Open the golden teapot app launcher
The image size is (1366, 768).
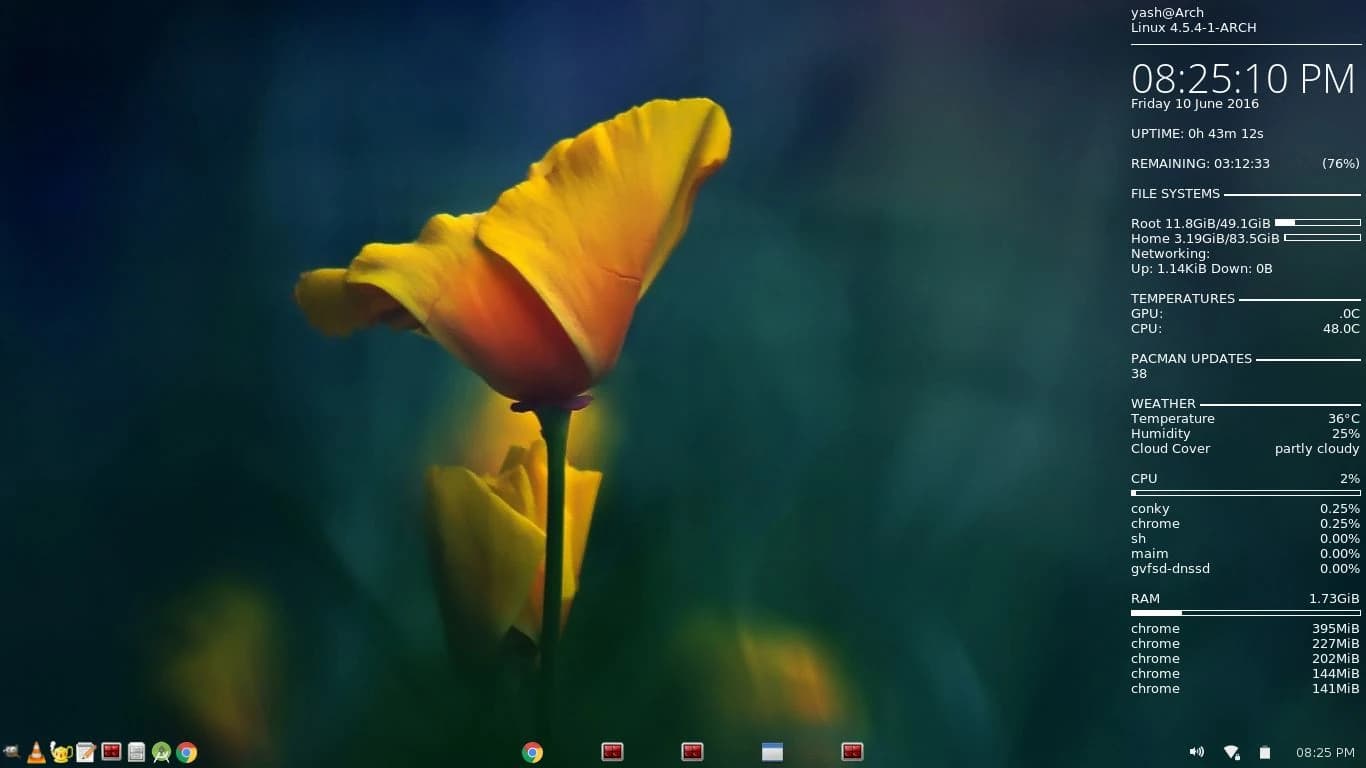click(60, 752)
